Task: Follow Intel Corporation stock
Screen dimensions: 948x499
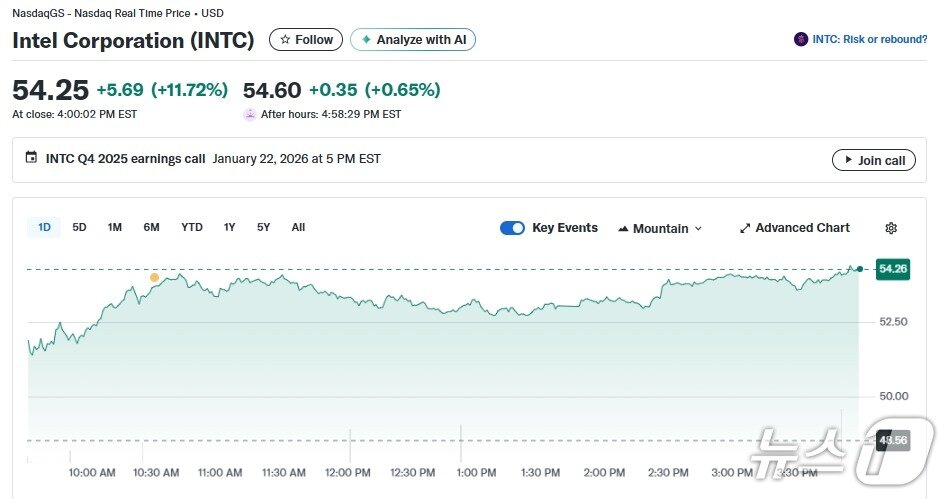Action: click(x=306, y=40)
